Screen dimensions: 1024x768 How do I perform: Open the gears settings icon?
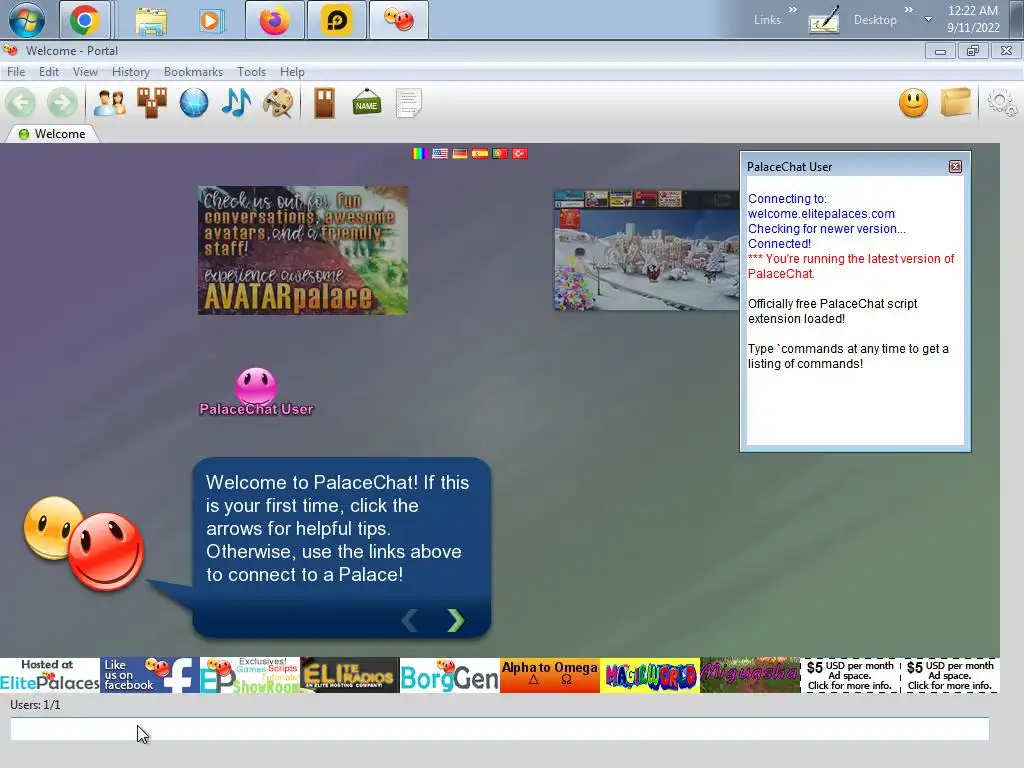[1002, 103]
